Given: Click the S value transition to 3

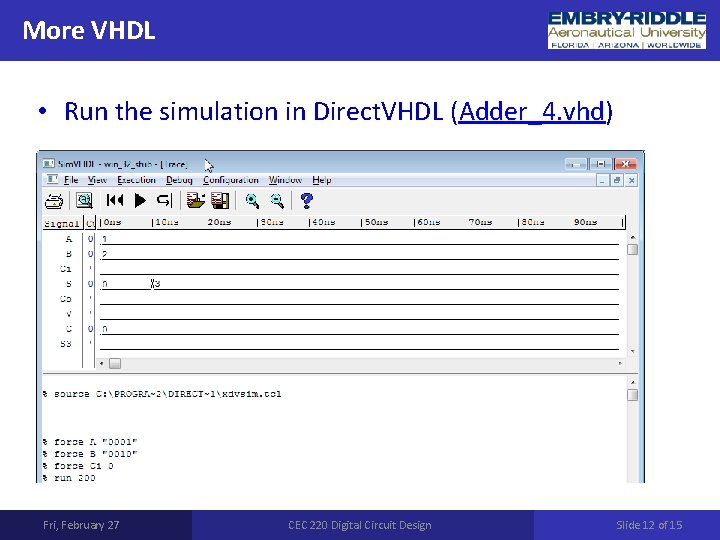Looking at the screenshot, I should [155, 284].
